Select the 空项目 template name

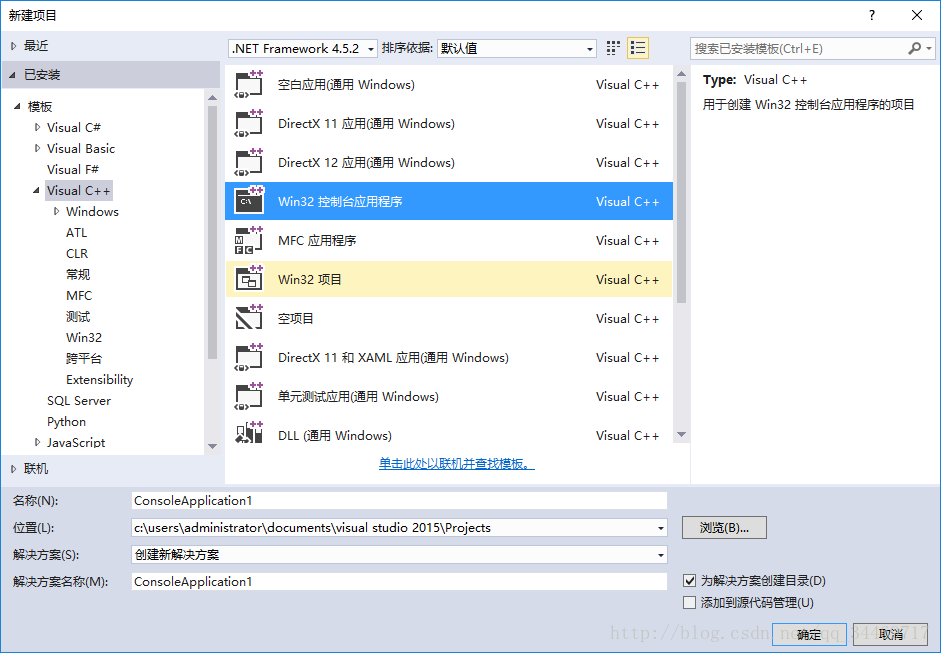coord(295,319)
